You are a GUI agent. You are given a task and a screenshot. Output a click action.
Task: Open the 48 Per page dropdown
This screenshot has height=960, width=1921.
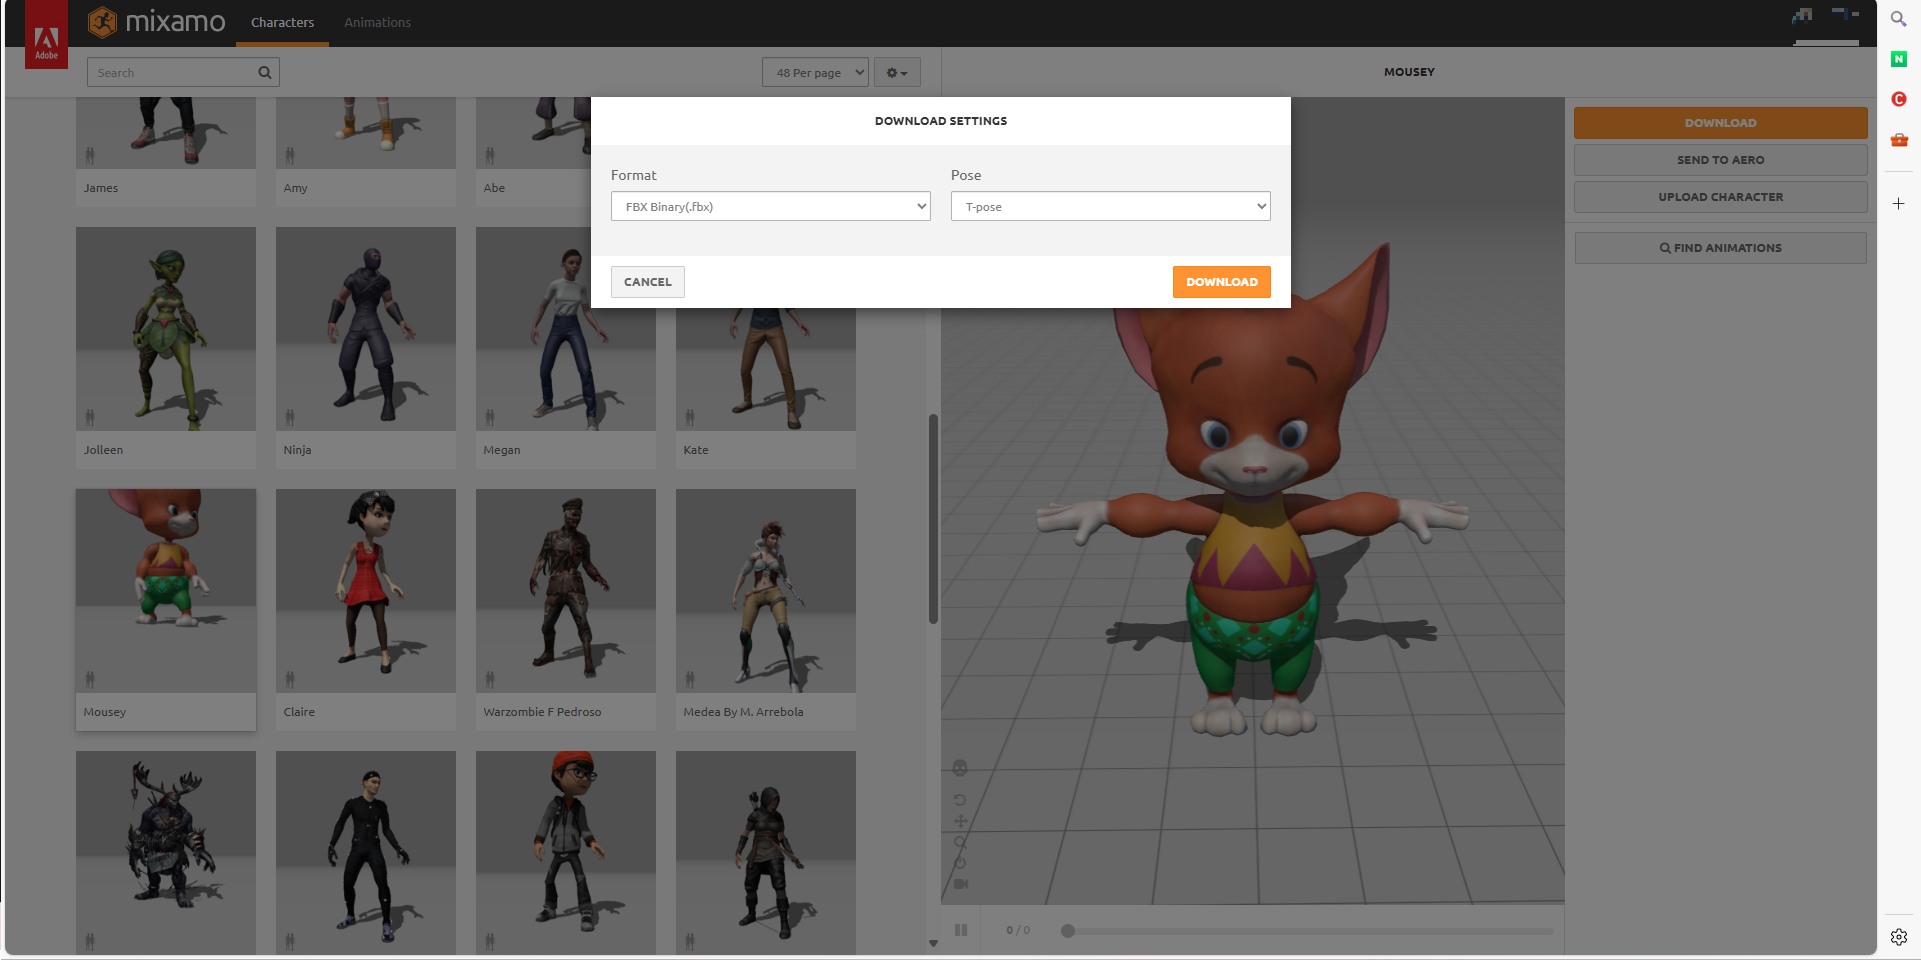click(815, 72)
